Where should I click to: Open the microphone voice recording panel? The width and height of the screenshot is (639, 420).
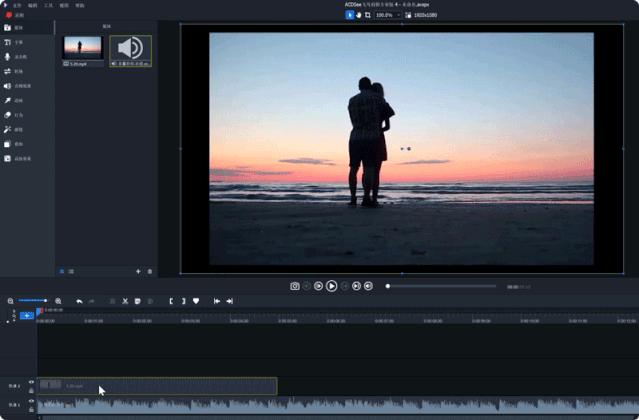pyautogui.click(x=13, y=57)
